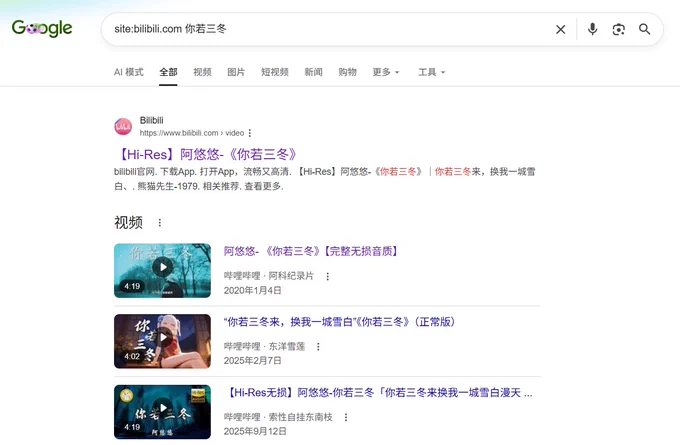680x445 pixels.
Task: Click source text 哔哩哔哩 · 阿科纪录片
Action: (x=269, y=276)
